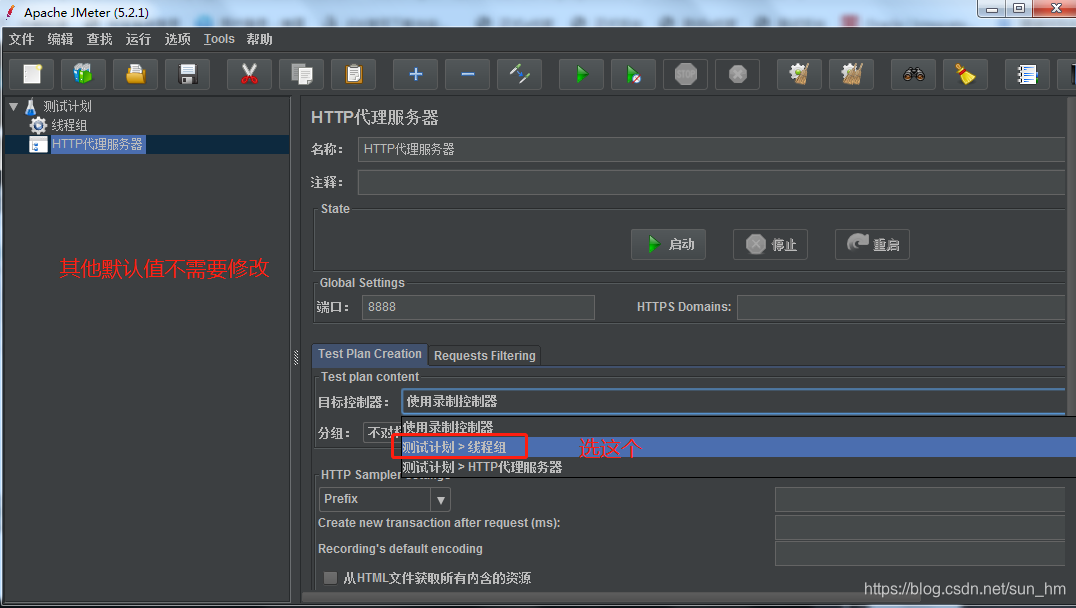Search with the binoculars icon
The width and height of the screenshot is (1076, 608).
point(913,74)
